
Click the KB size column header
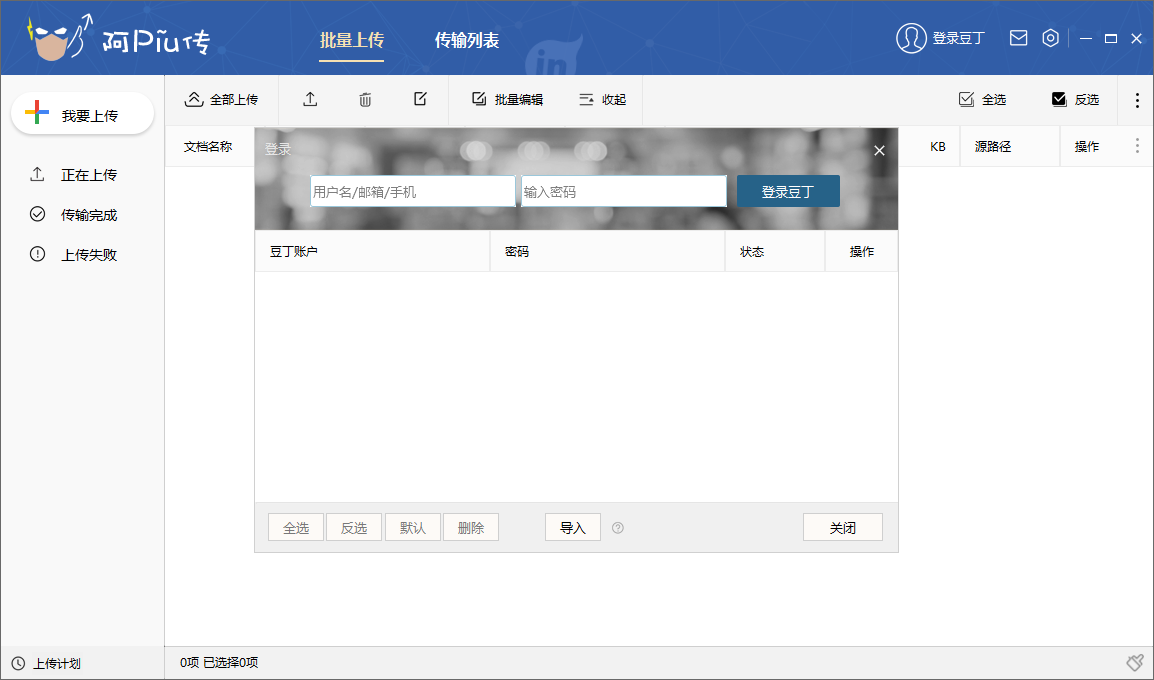938,146
